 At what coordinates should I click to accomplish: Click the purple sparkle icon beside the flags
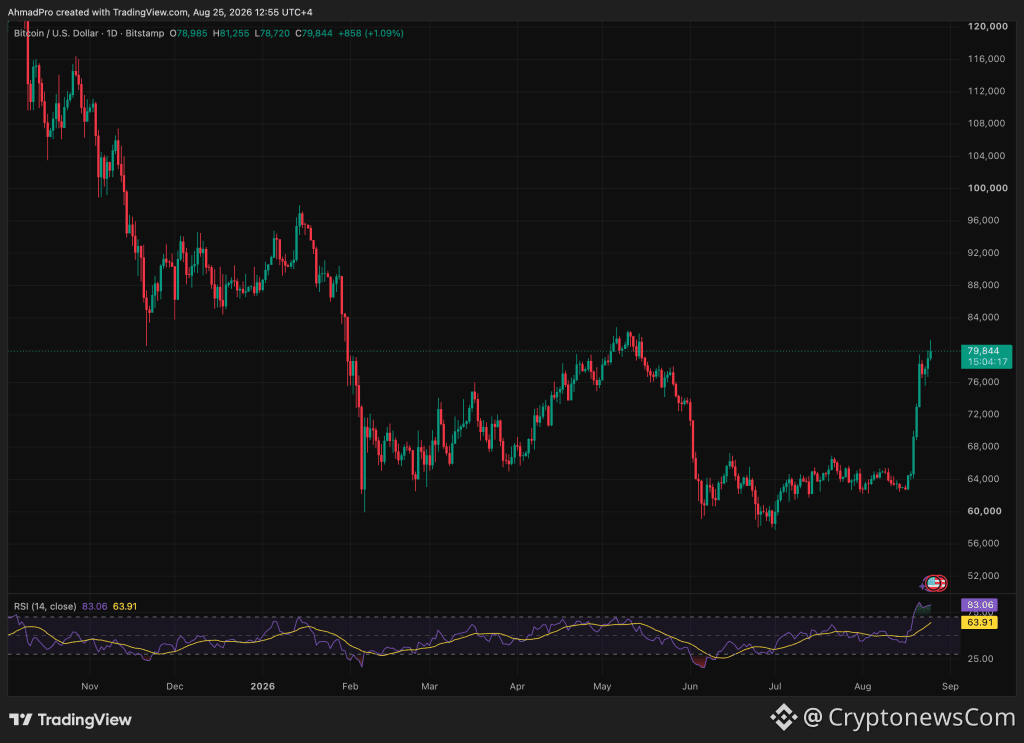922,586
